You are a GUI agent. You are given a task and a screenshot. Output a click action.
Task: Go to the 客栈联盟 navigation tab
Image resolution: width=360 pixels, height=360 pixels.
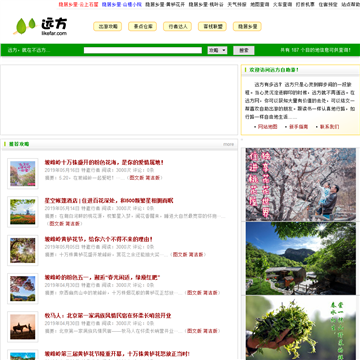(x=212, y=27)
